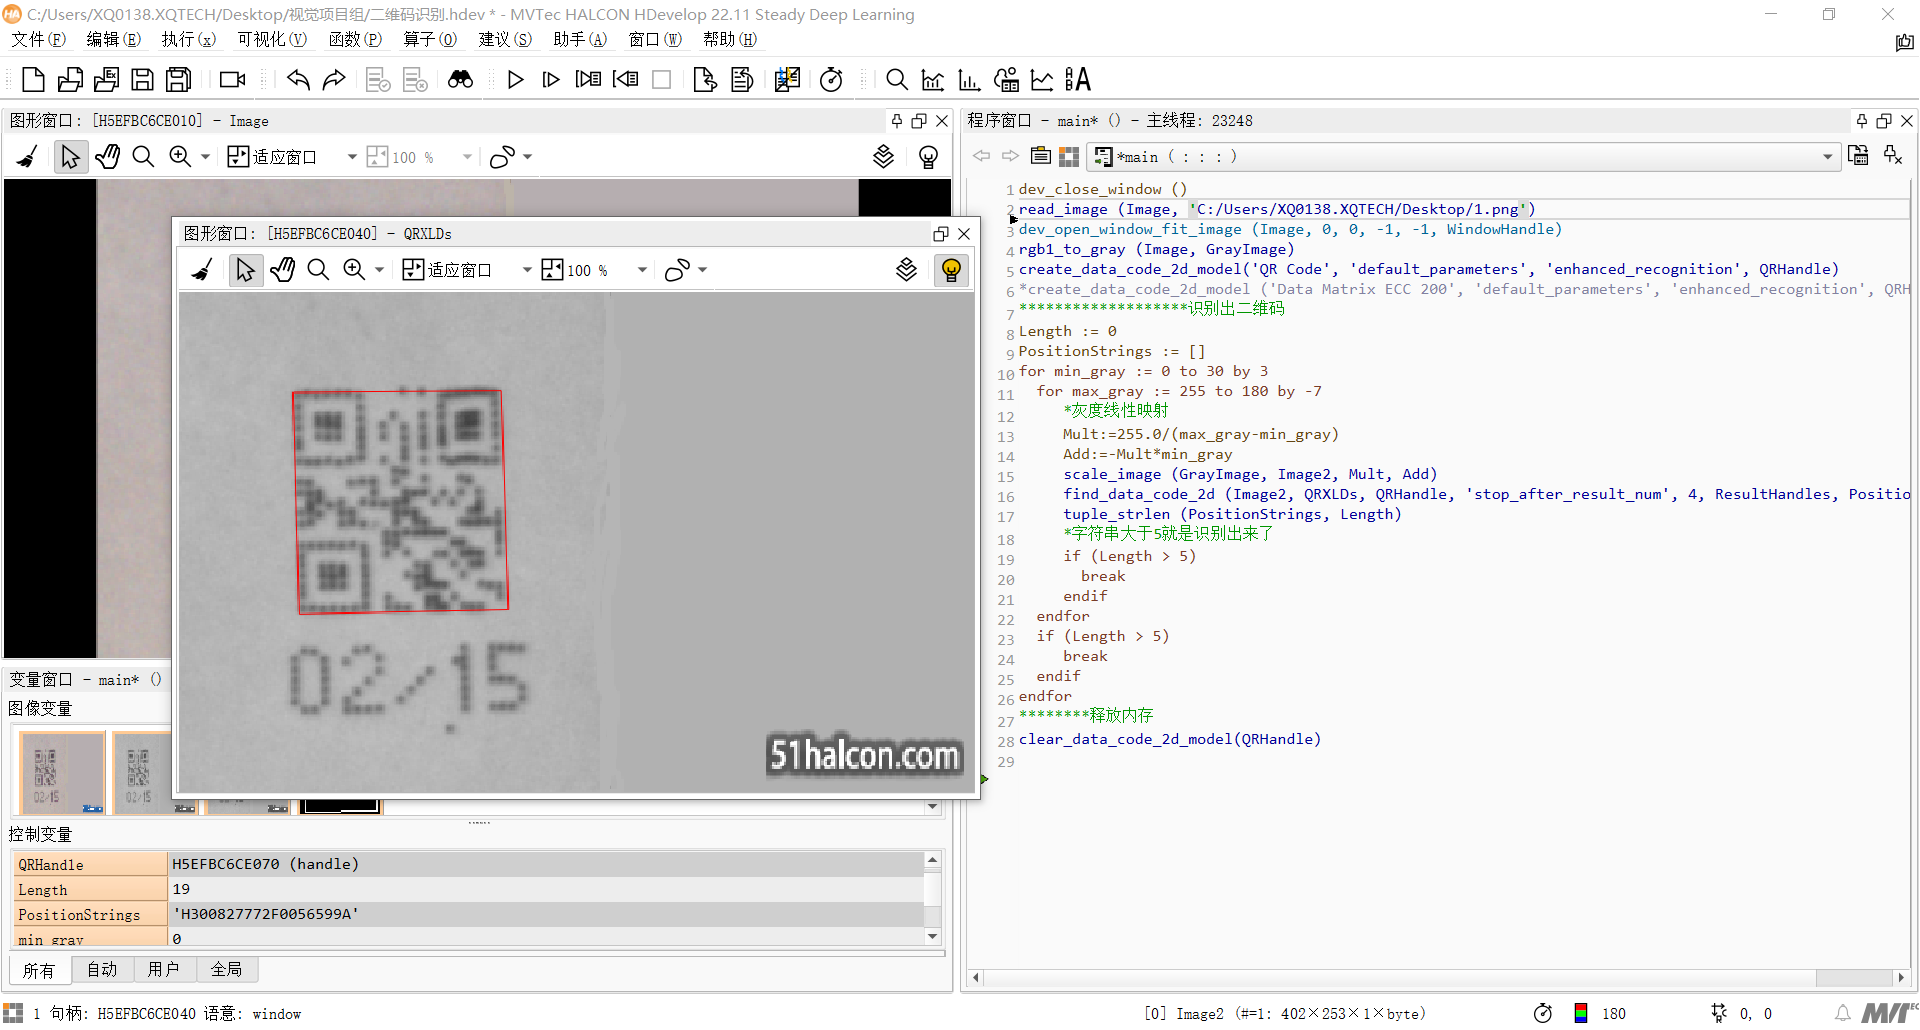Open the 适应窗口 dropdown in the Image window

pos(352,157)
